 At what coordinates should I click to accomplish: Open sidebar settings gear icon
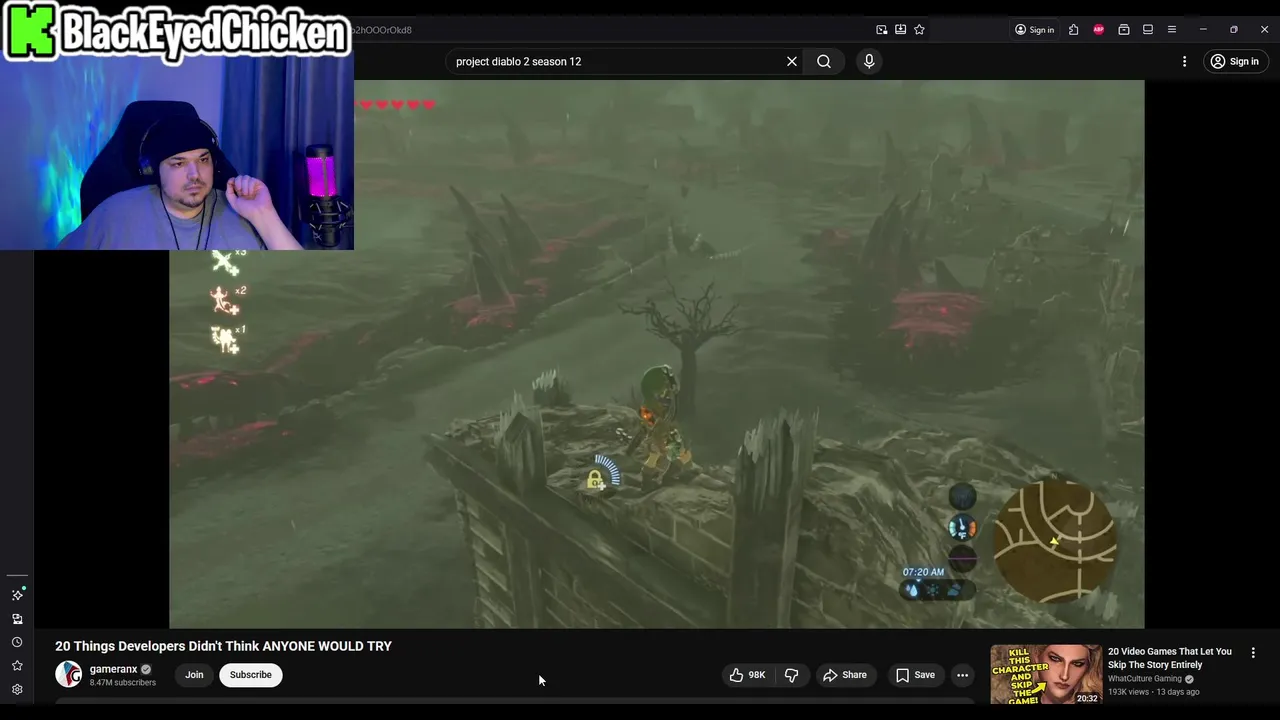pyautogui.click(x=17, y=689)
